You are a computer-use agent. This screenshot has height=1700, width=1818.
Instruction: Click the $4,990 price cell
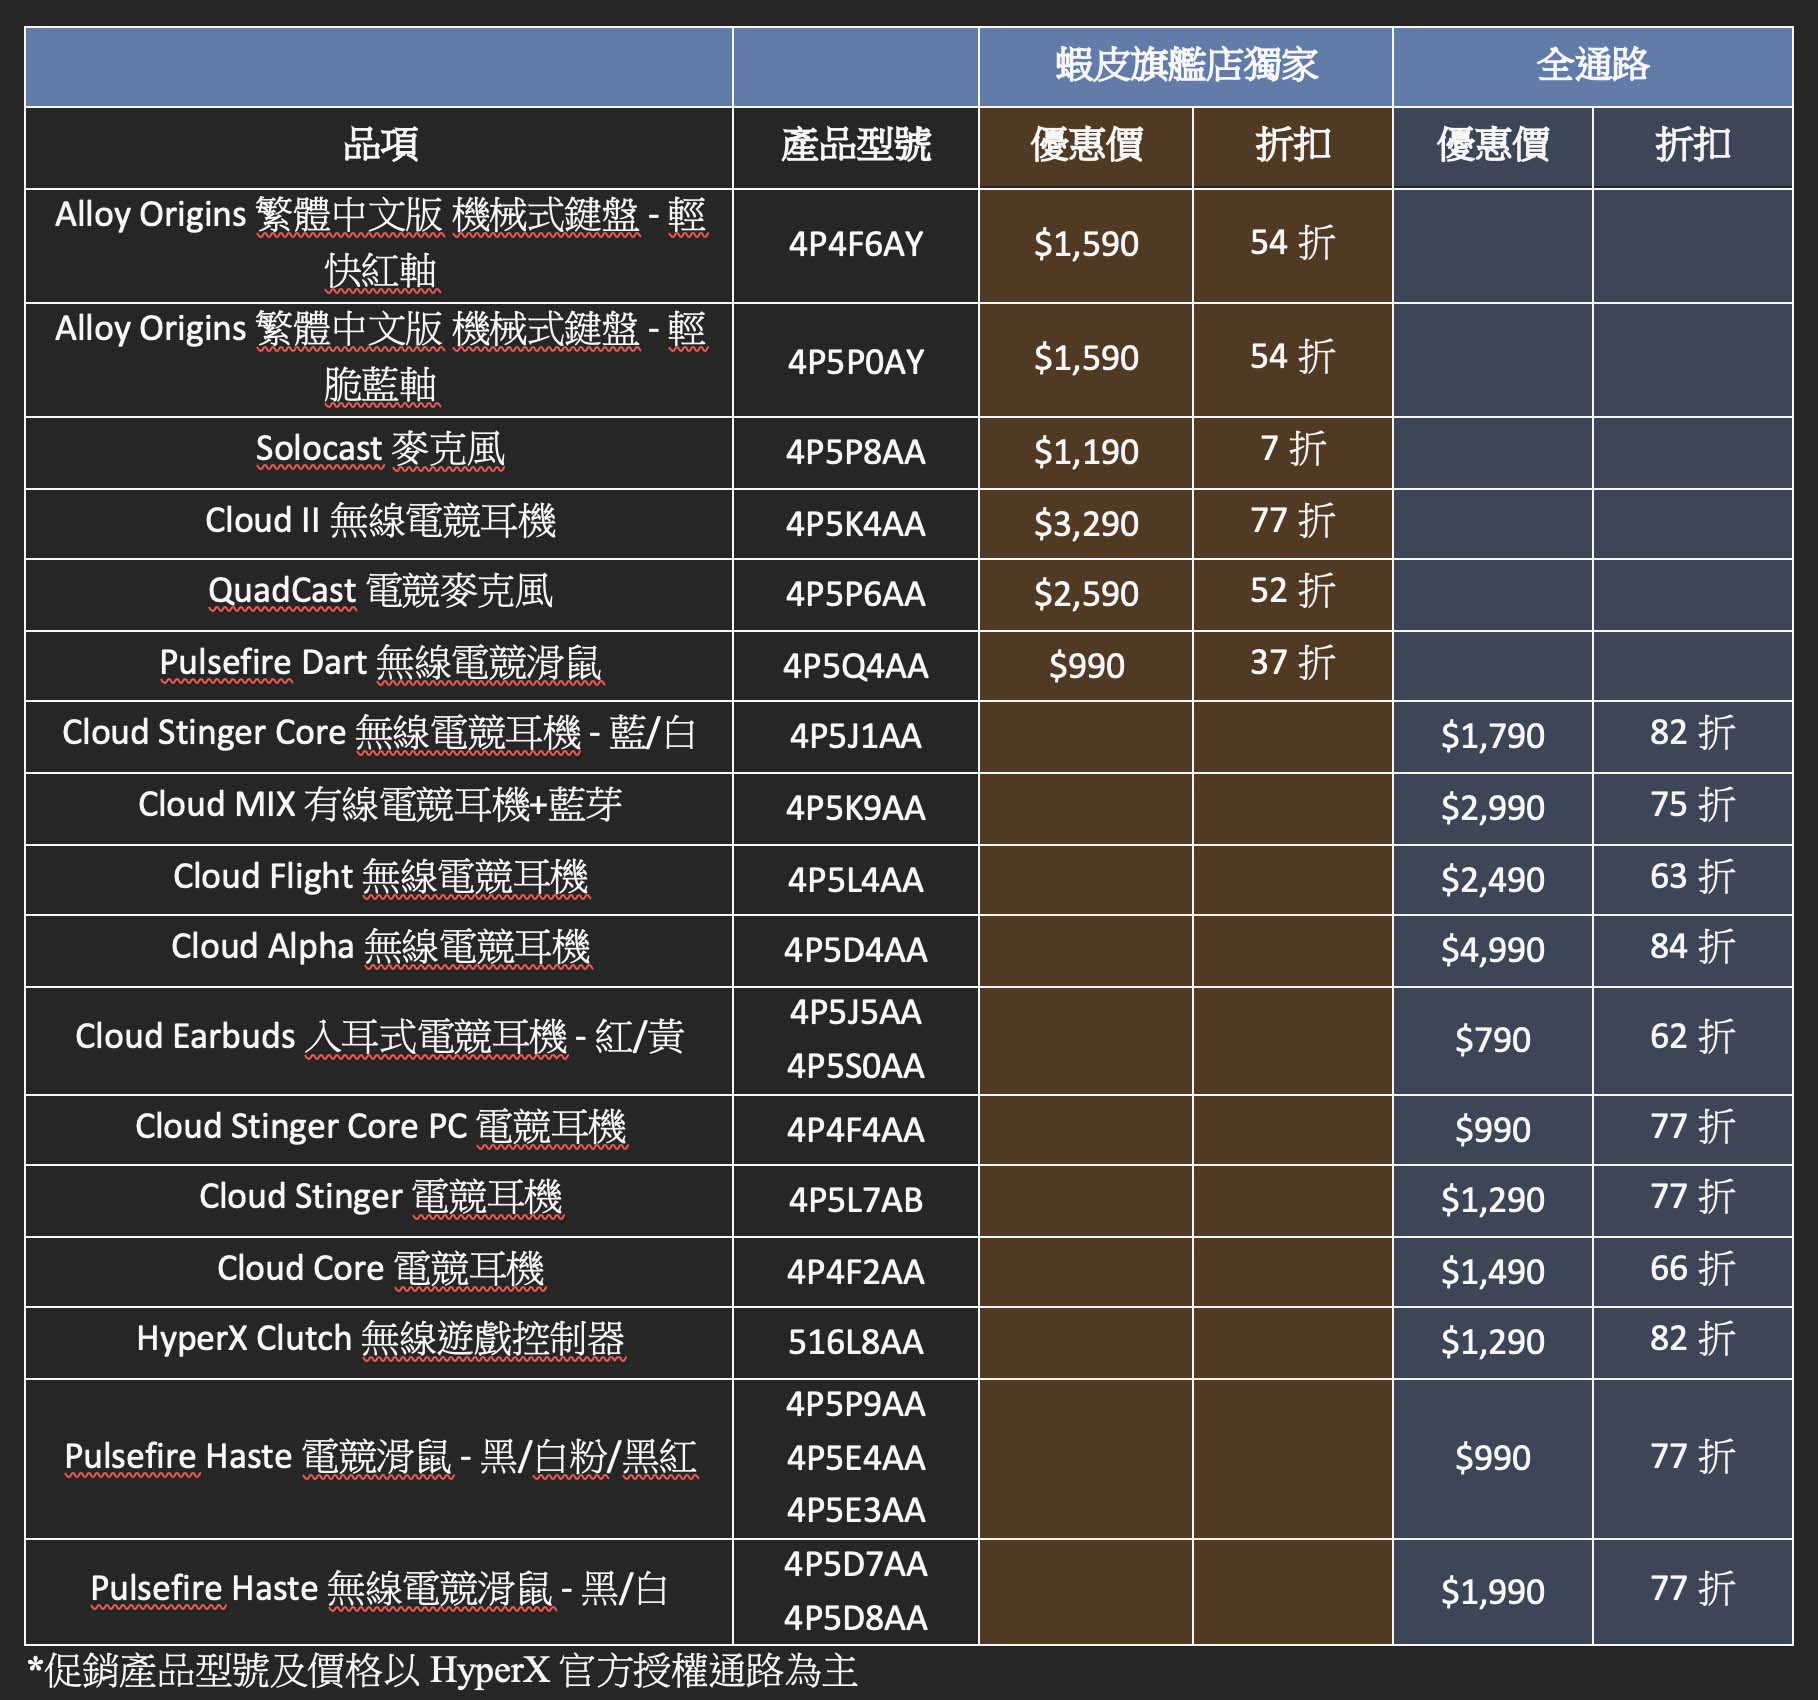[x=1492, y=950]
